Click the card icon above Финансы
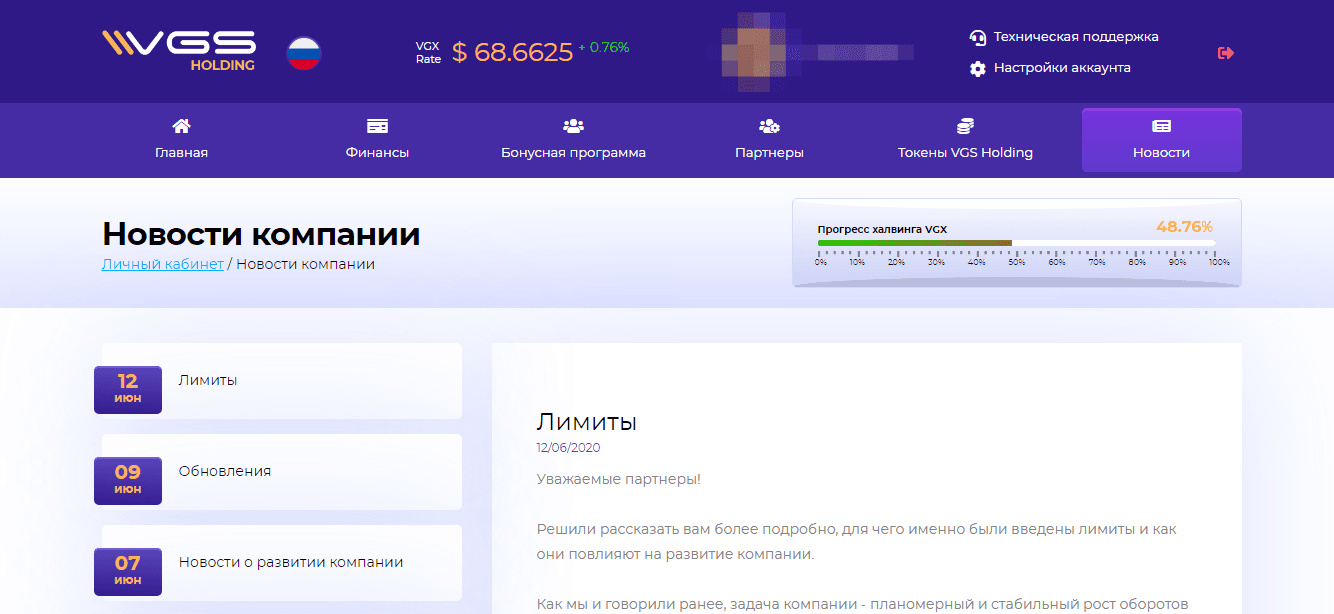 (377, 126)
